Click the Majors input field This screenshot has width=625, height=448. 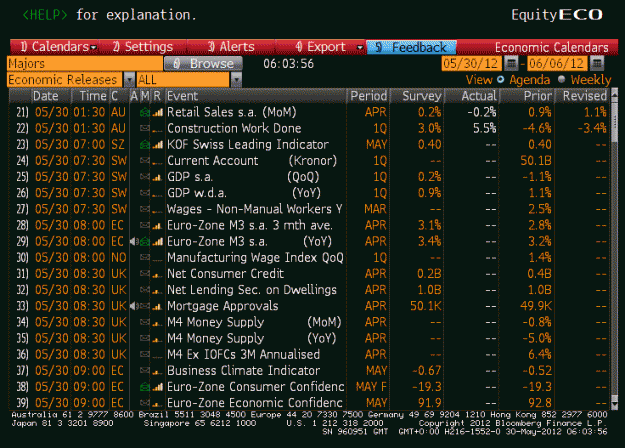tap(85, 64)
